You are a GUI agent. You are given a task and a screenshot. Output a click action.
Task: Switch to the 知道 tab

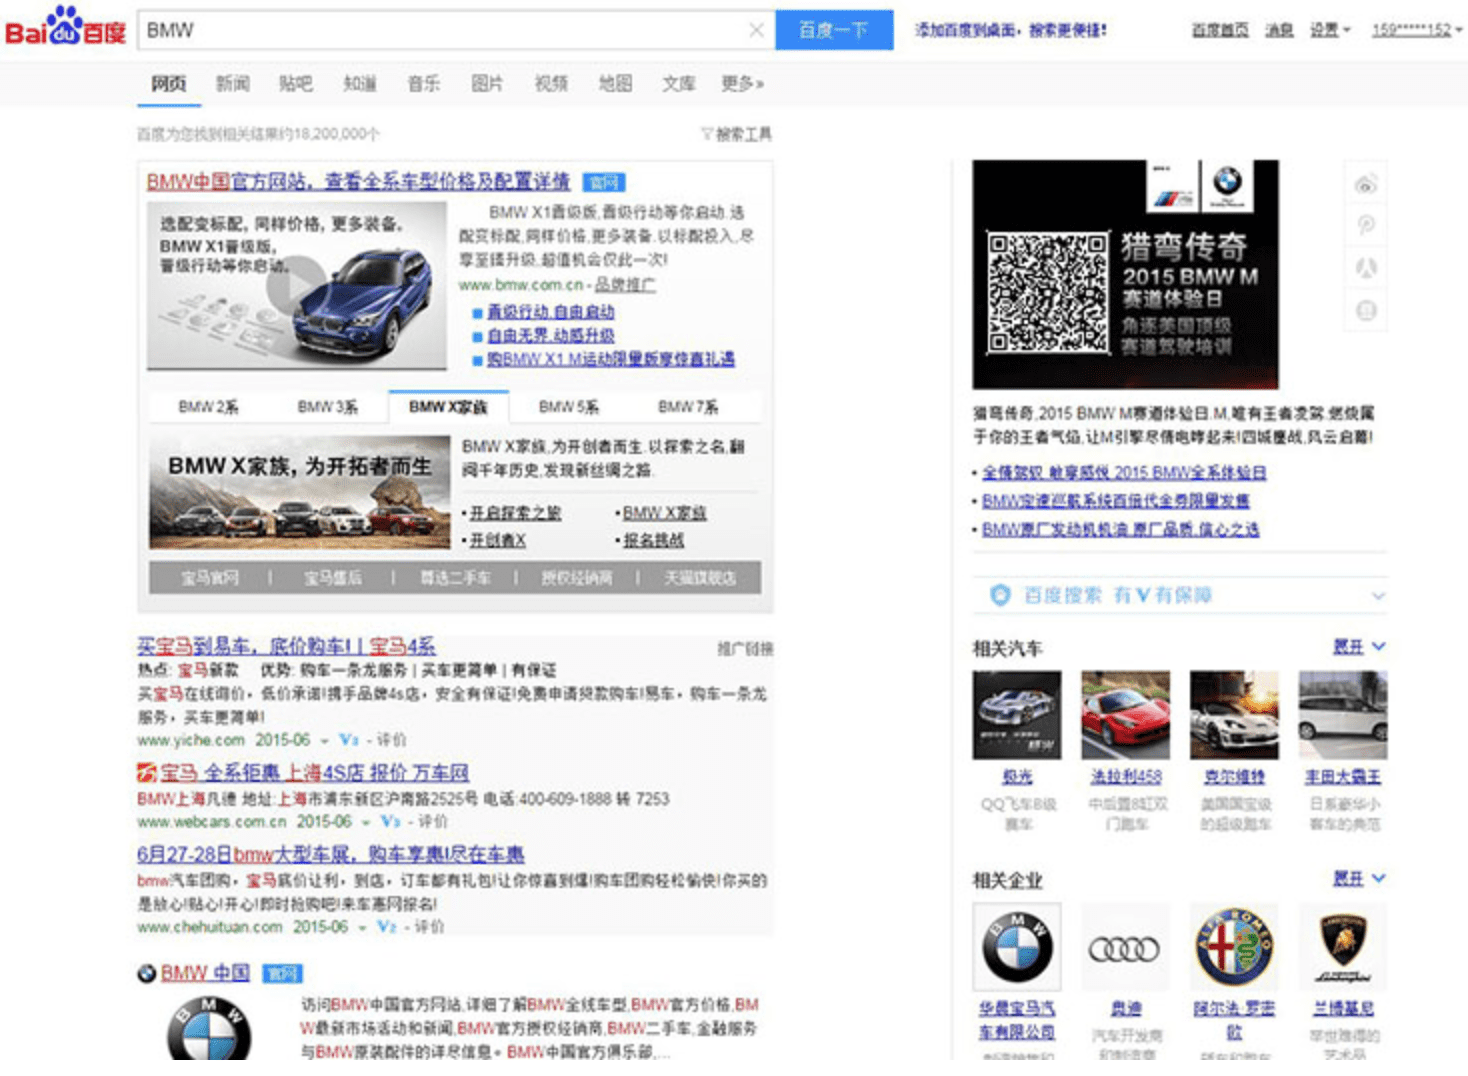click(x=360, y=84)
